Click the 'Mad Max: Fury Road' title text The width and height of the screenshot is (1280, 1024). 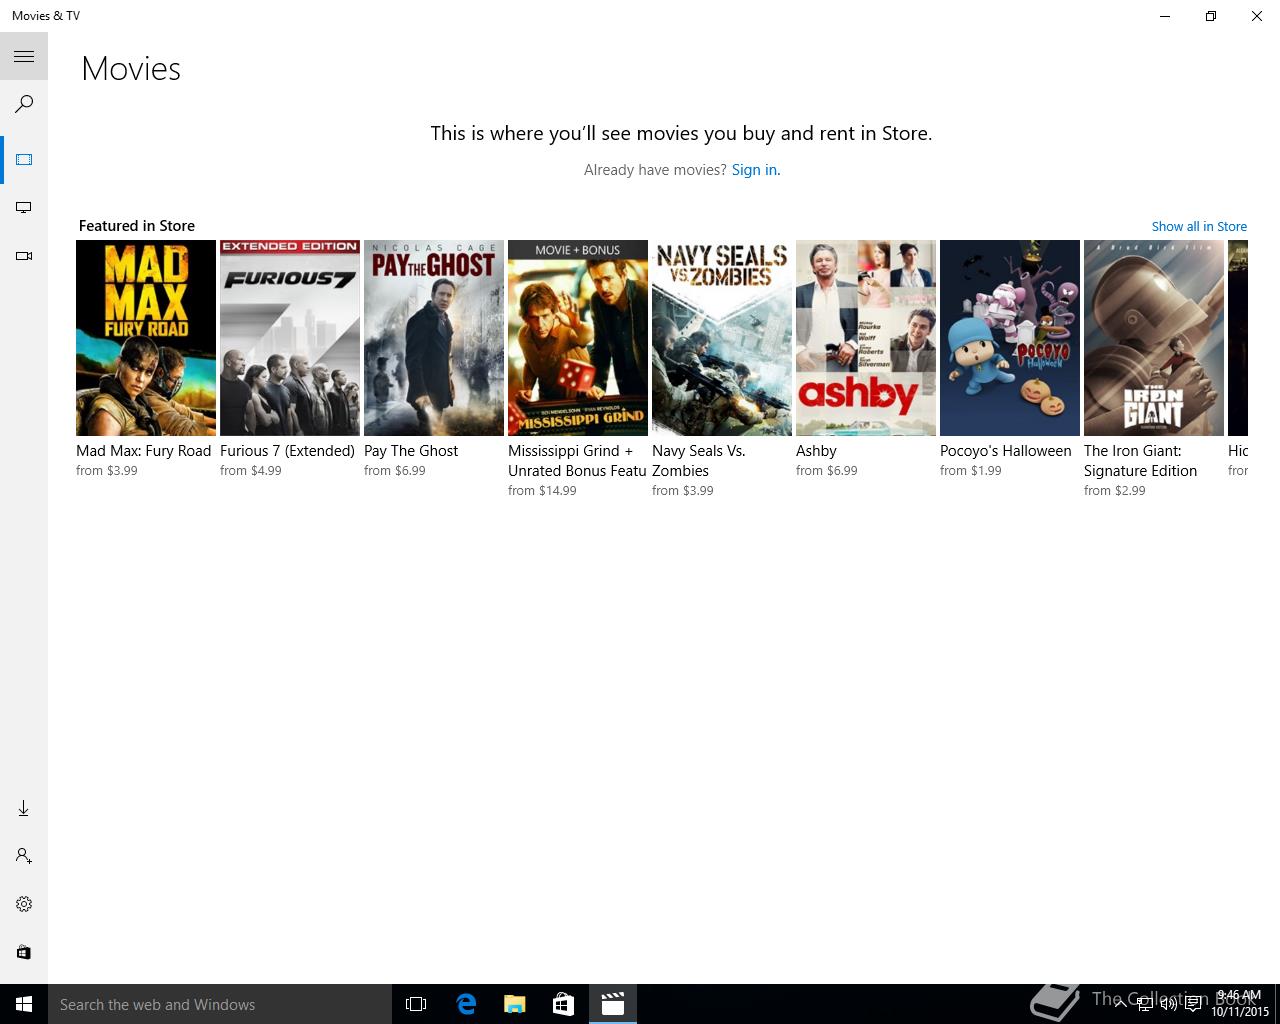point(144,451)
